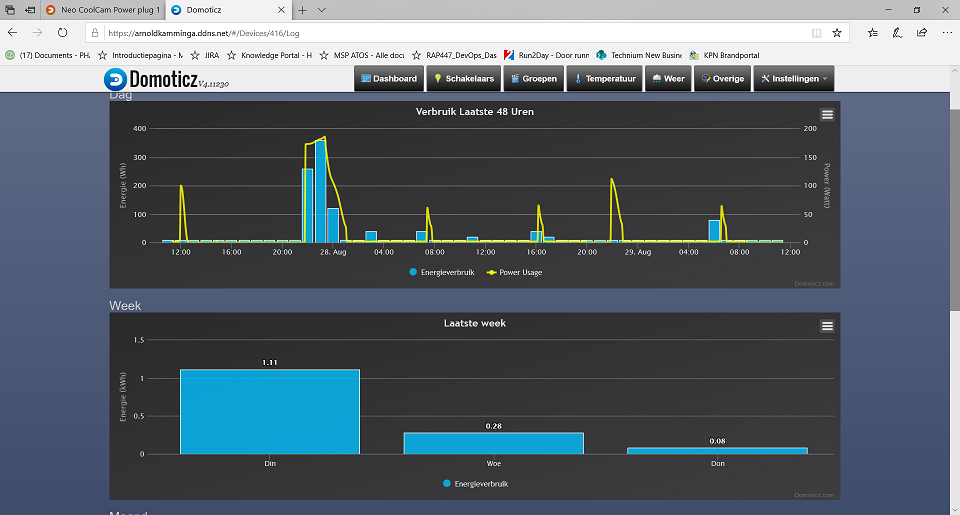Go back to the previous page
960x515 pixels.
pos(12,32)
